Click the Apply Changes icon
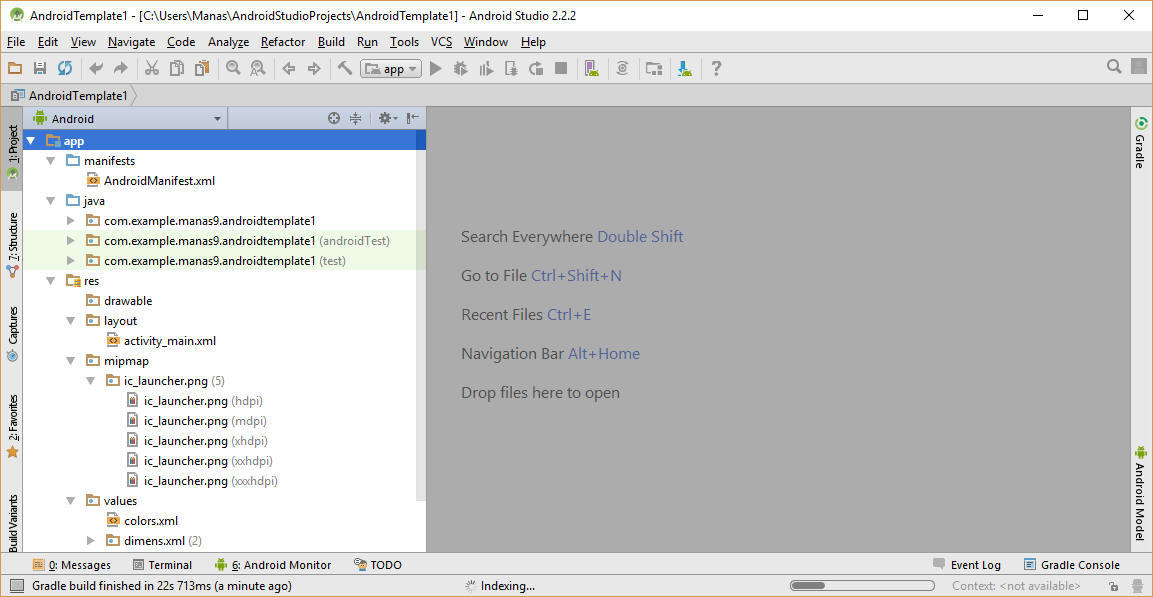1153x597 pixels. (536, 68)
